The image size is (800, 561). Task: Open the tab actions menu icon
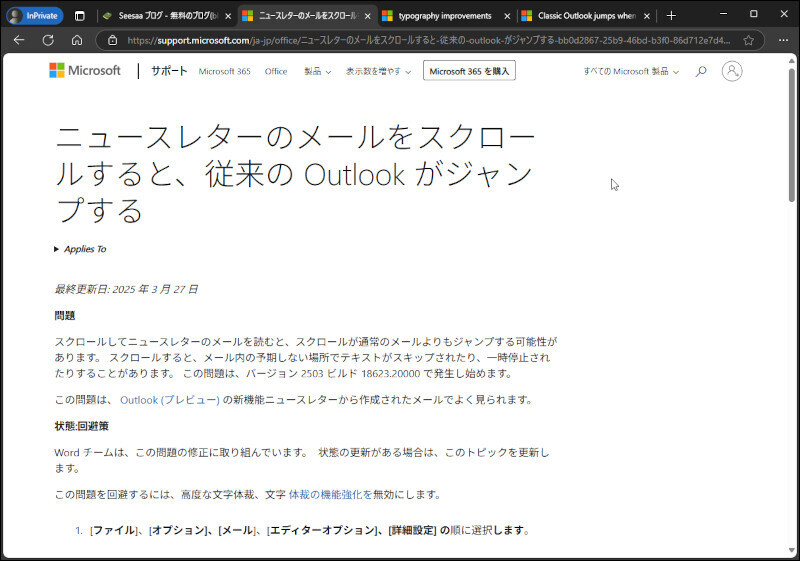pos(80,16)
